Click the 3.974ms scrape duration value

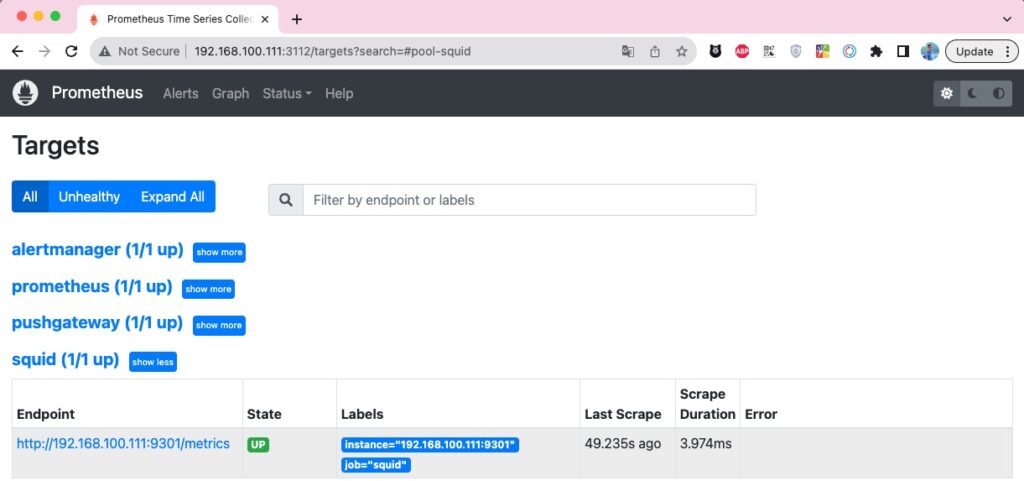point(706,444)
